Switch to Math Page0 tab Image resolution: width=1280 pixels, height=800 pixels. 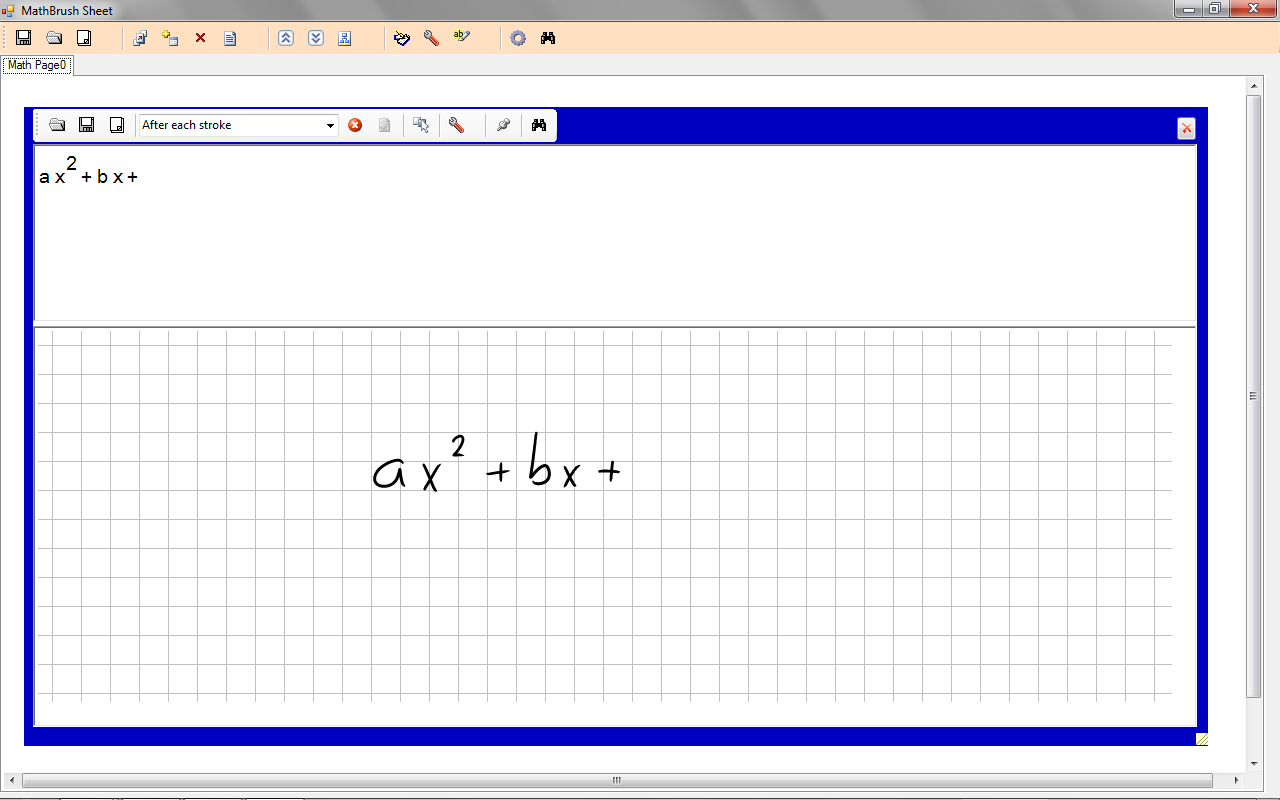coord(37,65)
